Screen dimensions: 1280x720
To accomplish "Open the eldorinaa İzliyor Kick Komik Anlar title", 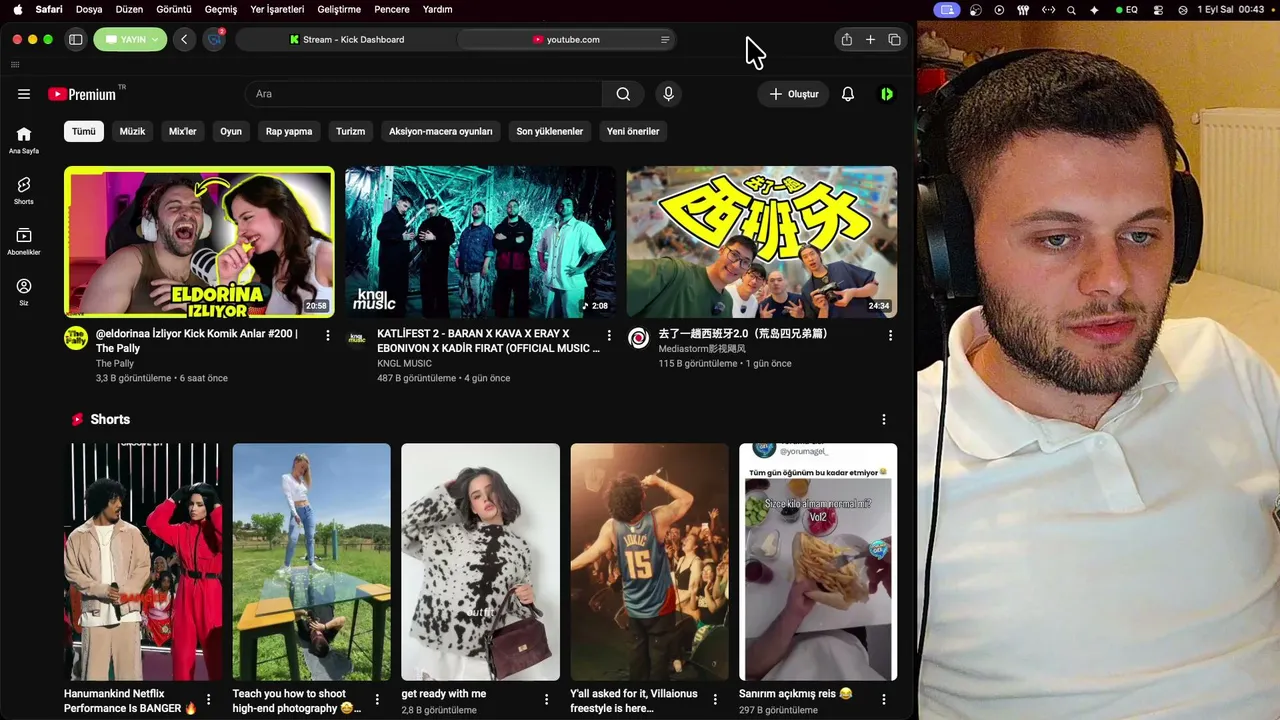I will coord(197,341).
